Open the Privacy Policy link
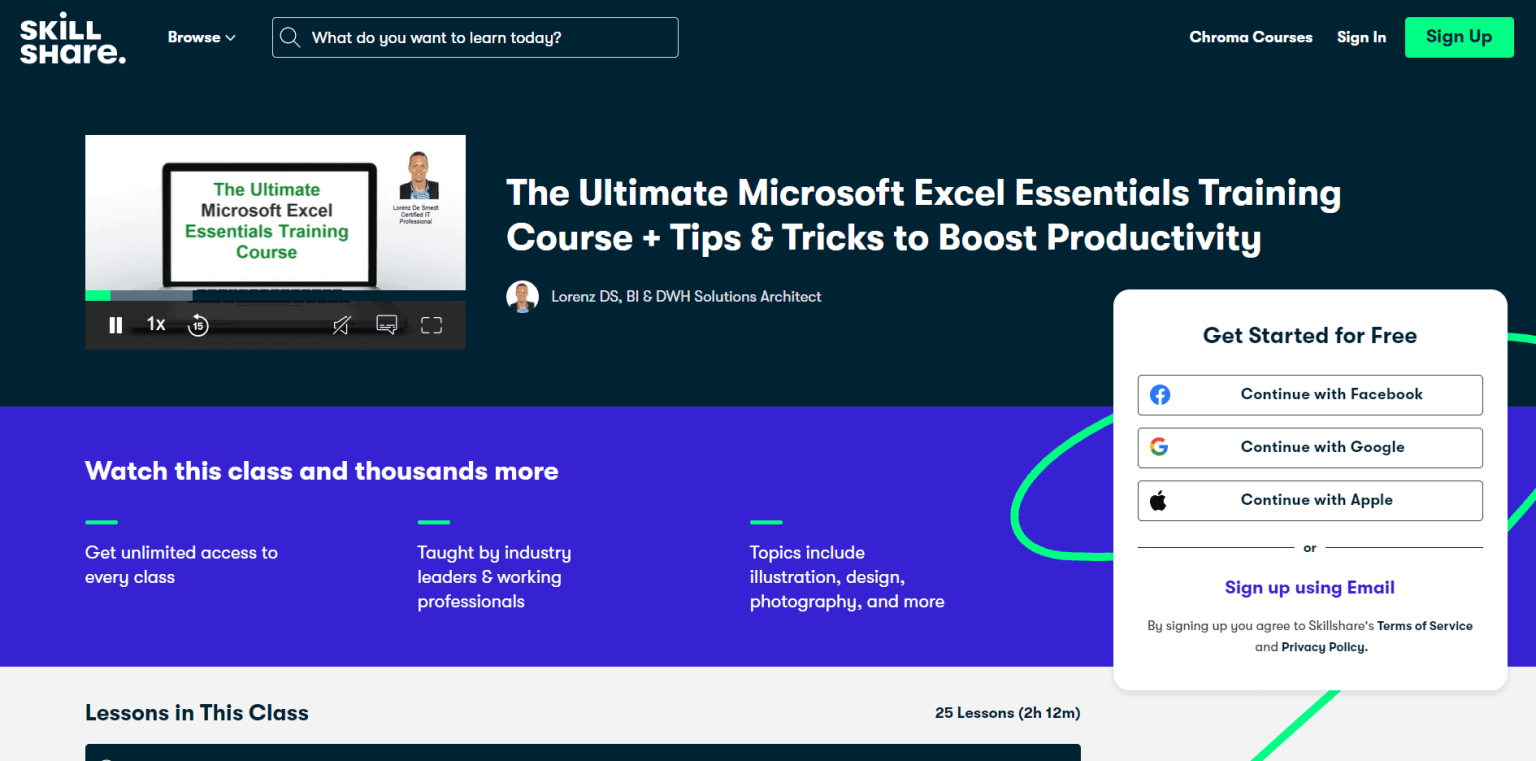 (x=1322, y=647)
